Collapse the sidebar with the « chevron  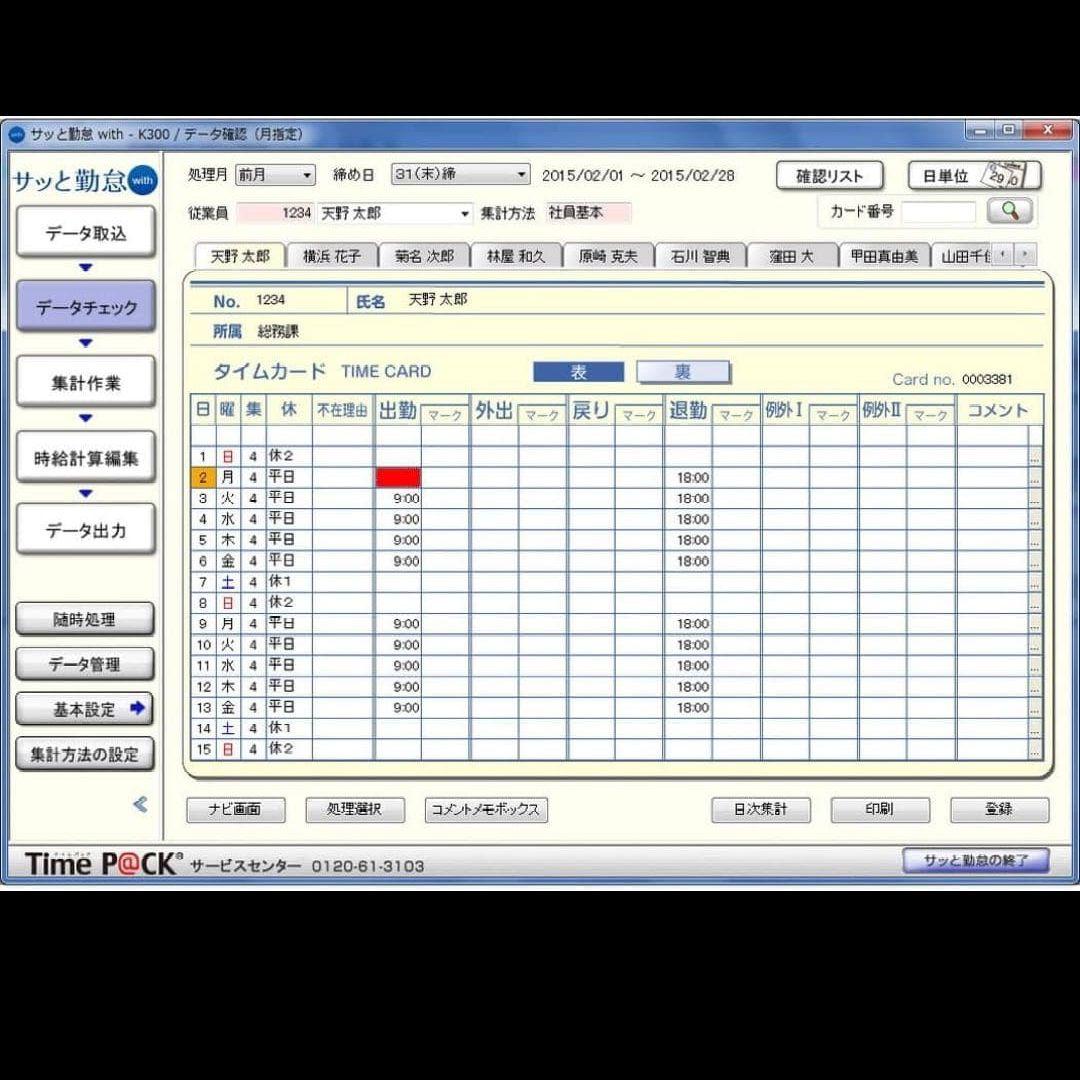coord(140,805)
